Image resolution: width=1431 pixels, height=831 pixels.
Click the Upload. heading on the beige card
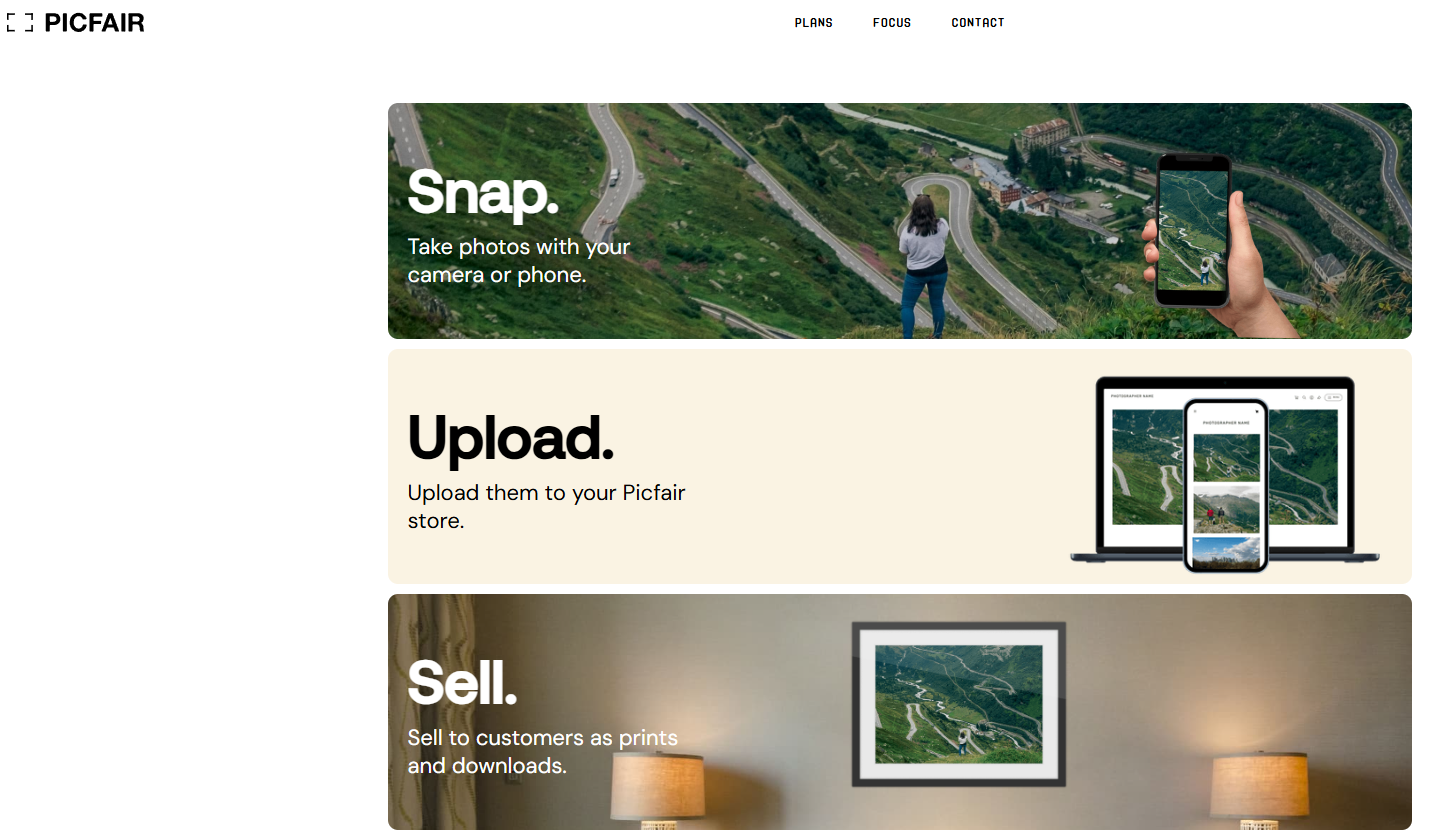(510, 437)
